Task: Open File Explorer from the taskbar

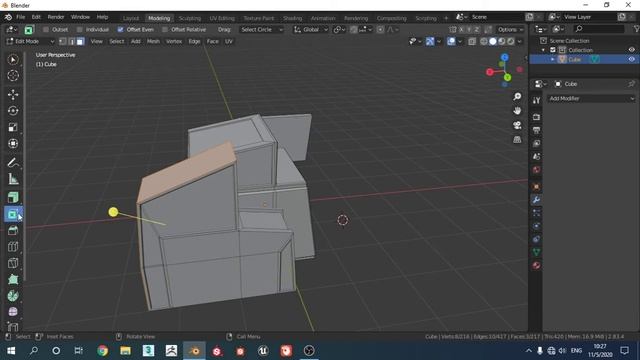Action: click(125, 351)
